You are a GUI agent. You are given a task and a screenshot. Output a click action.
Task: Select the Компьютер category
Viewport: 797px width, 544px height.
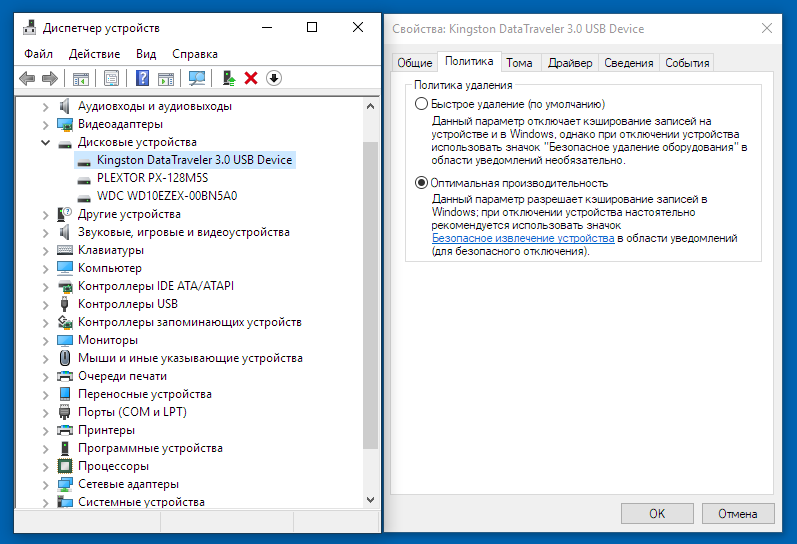110,268
